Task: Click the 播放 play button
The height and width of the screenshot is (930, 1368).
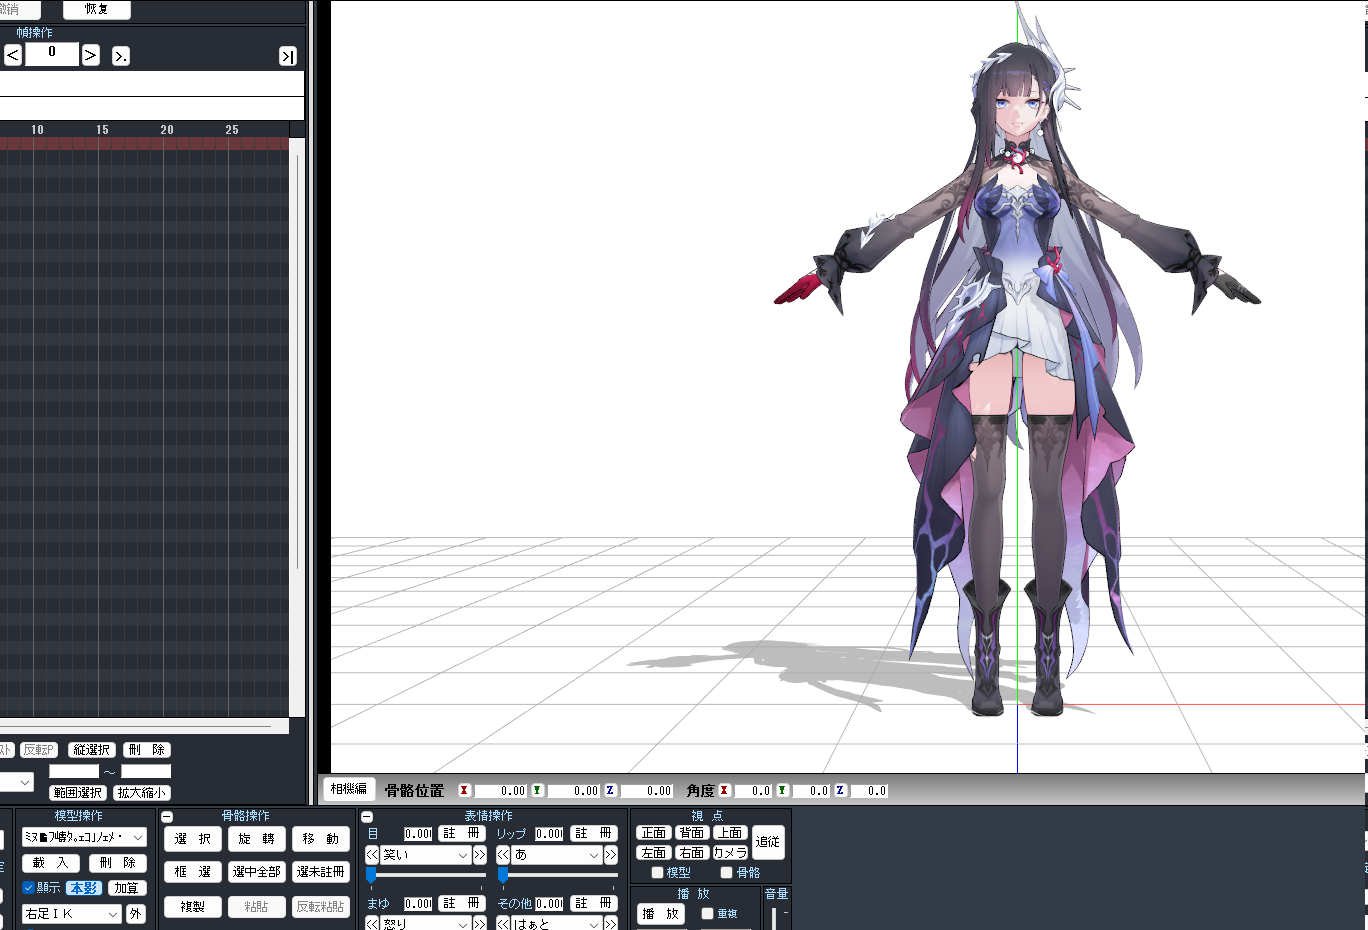Action: pos(661,914)
